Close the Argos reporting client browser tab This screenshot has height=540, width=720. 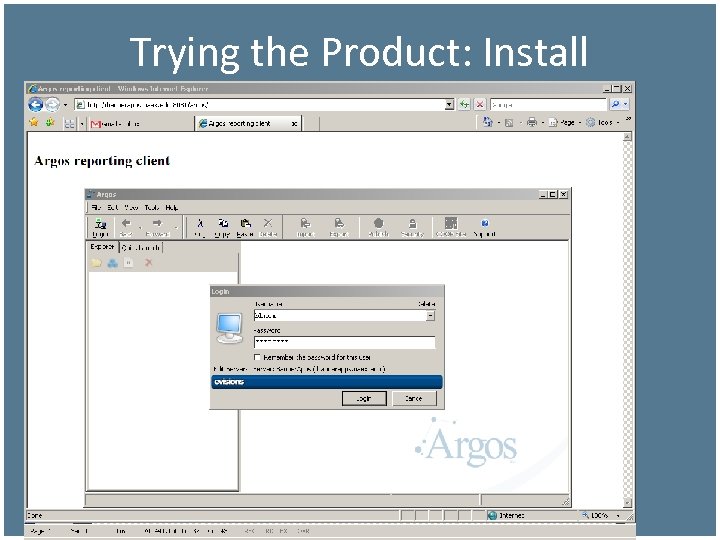pyautogui.click(x=294, y=124)
